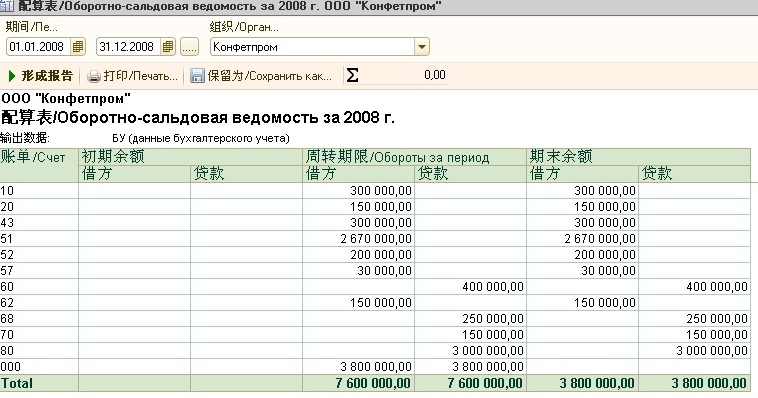Click Total turnover debit 7 600 000,00

click(373, 383)
